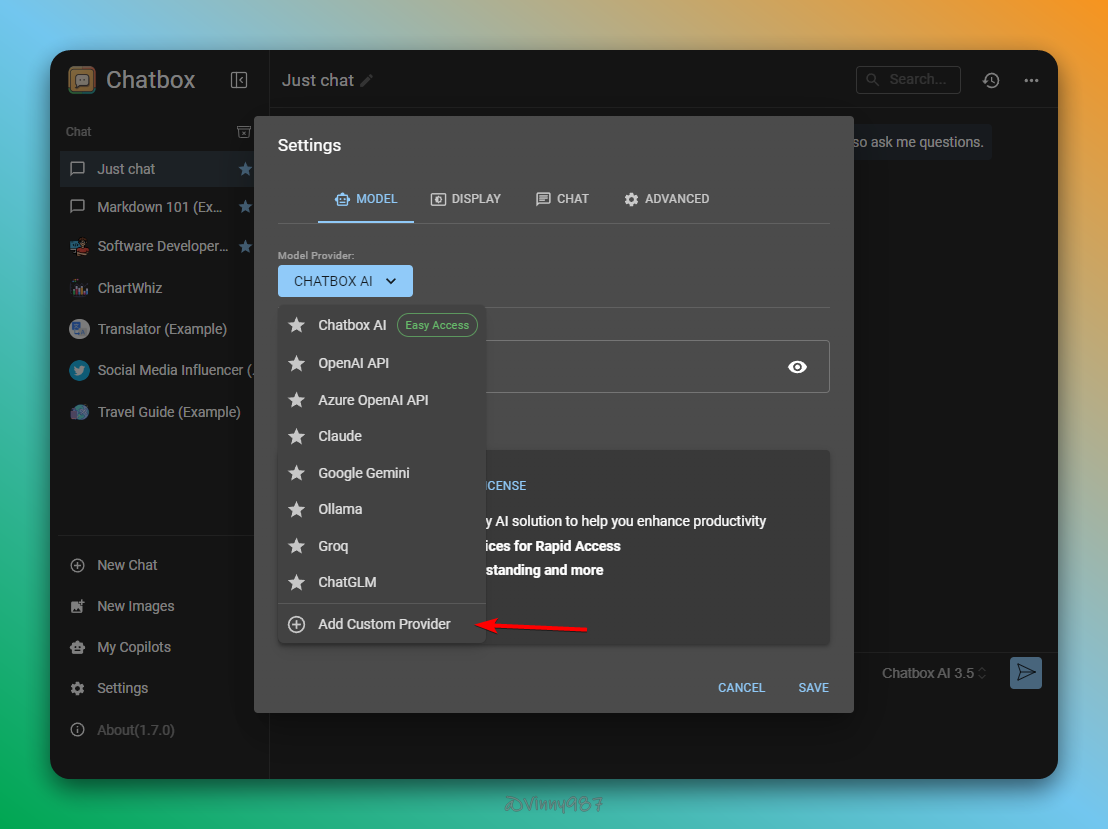Click the send message arrow icon

[x=1025, y=673]
